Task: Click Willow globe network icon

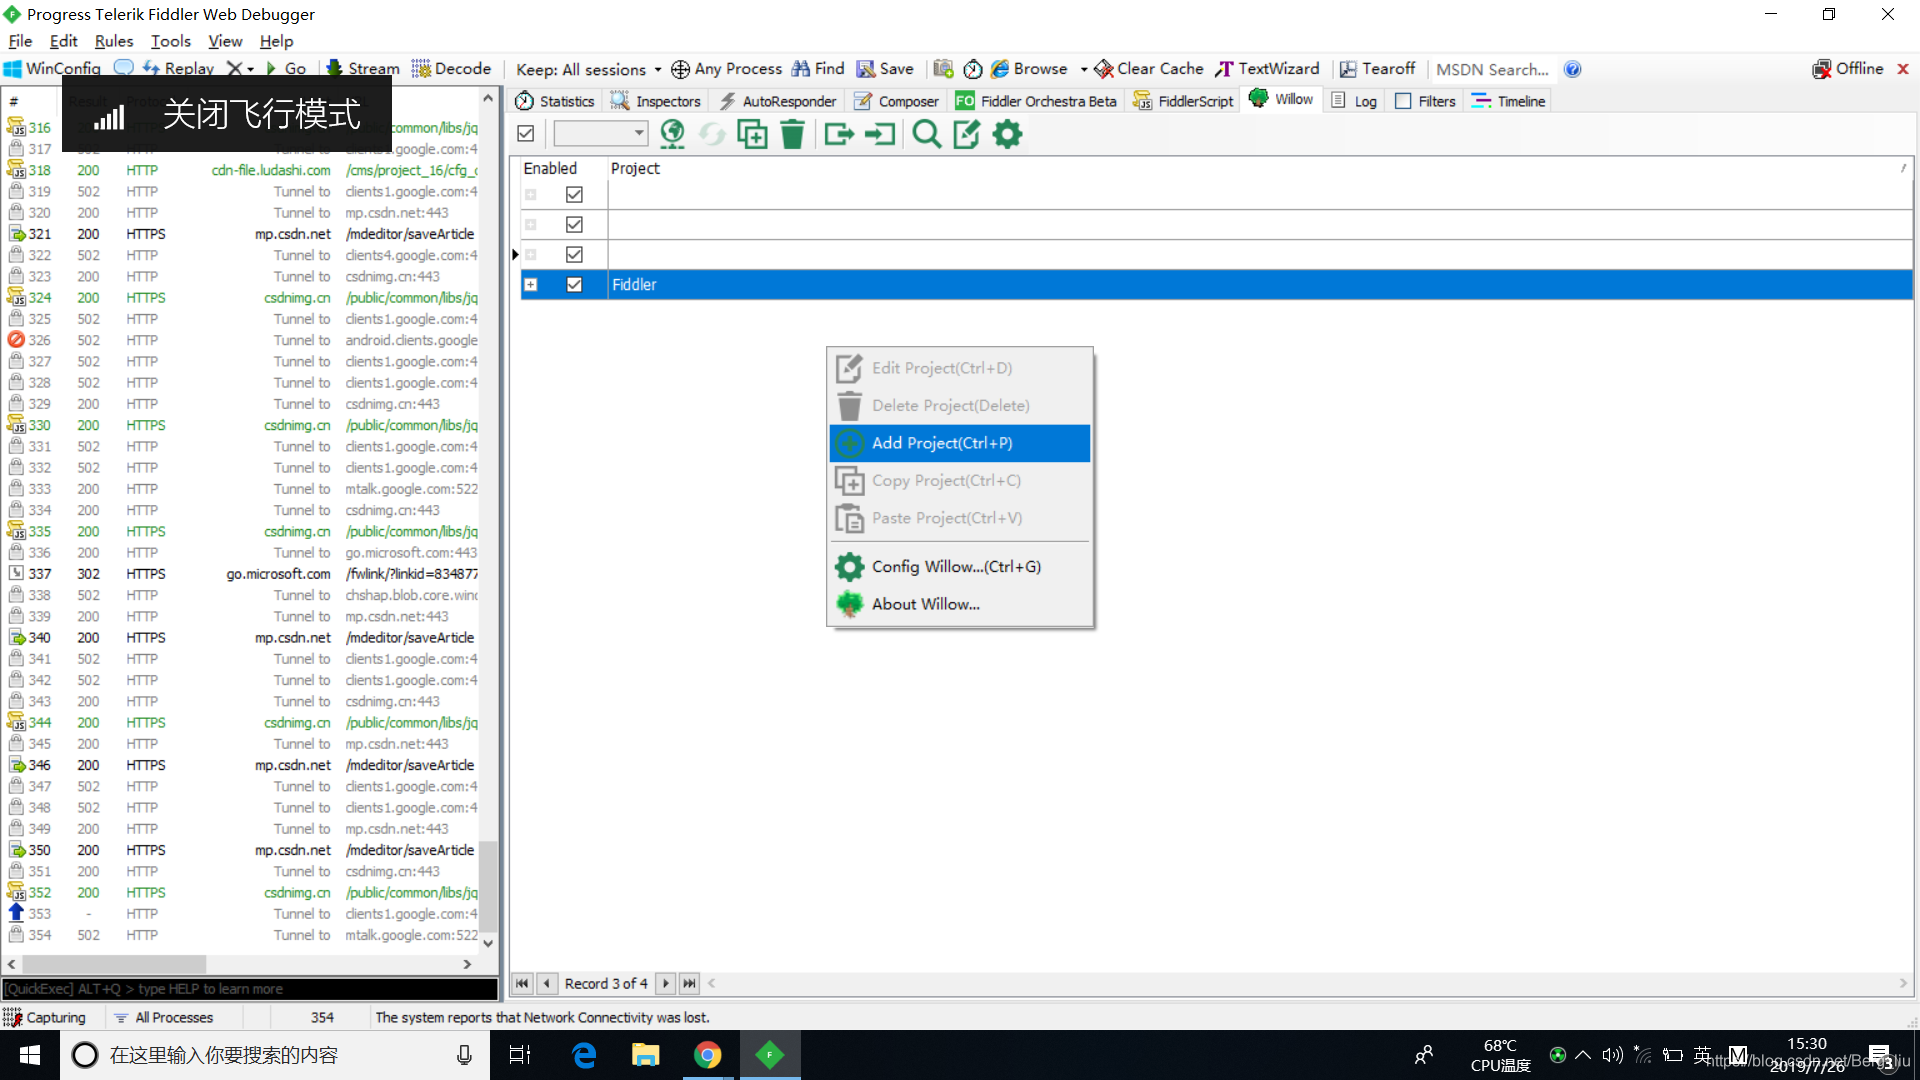Action: [672, 134]
